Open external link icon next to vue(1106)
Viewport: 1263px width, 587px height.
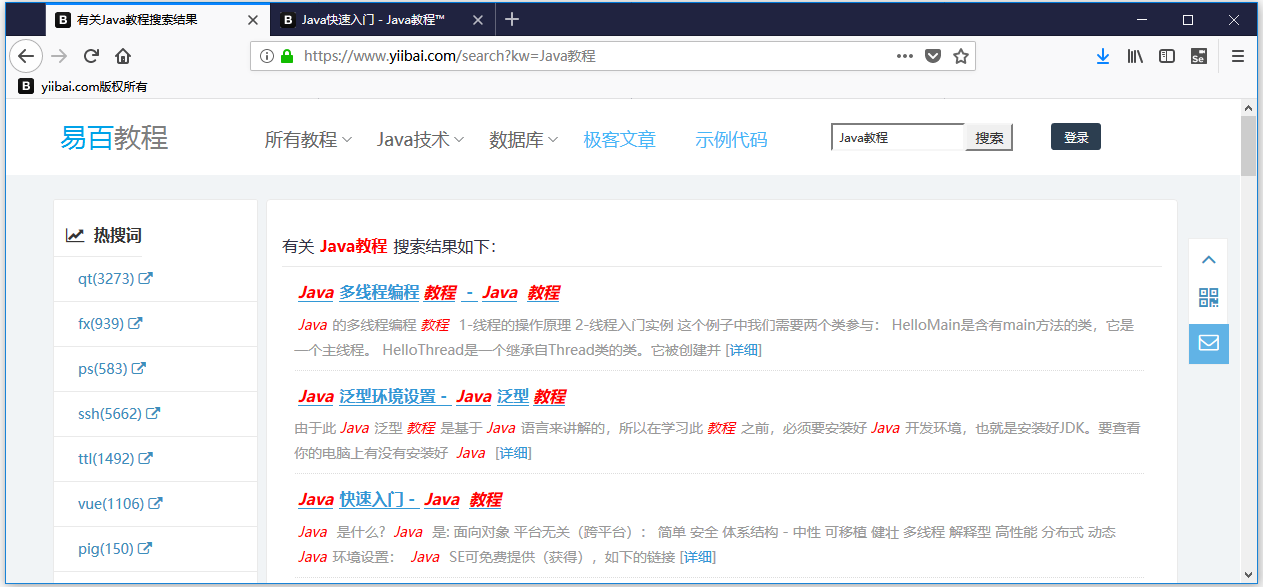(155, 504)
